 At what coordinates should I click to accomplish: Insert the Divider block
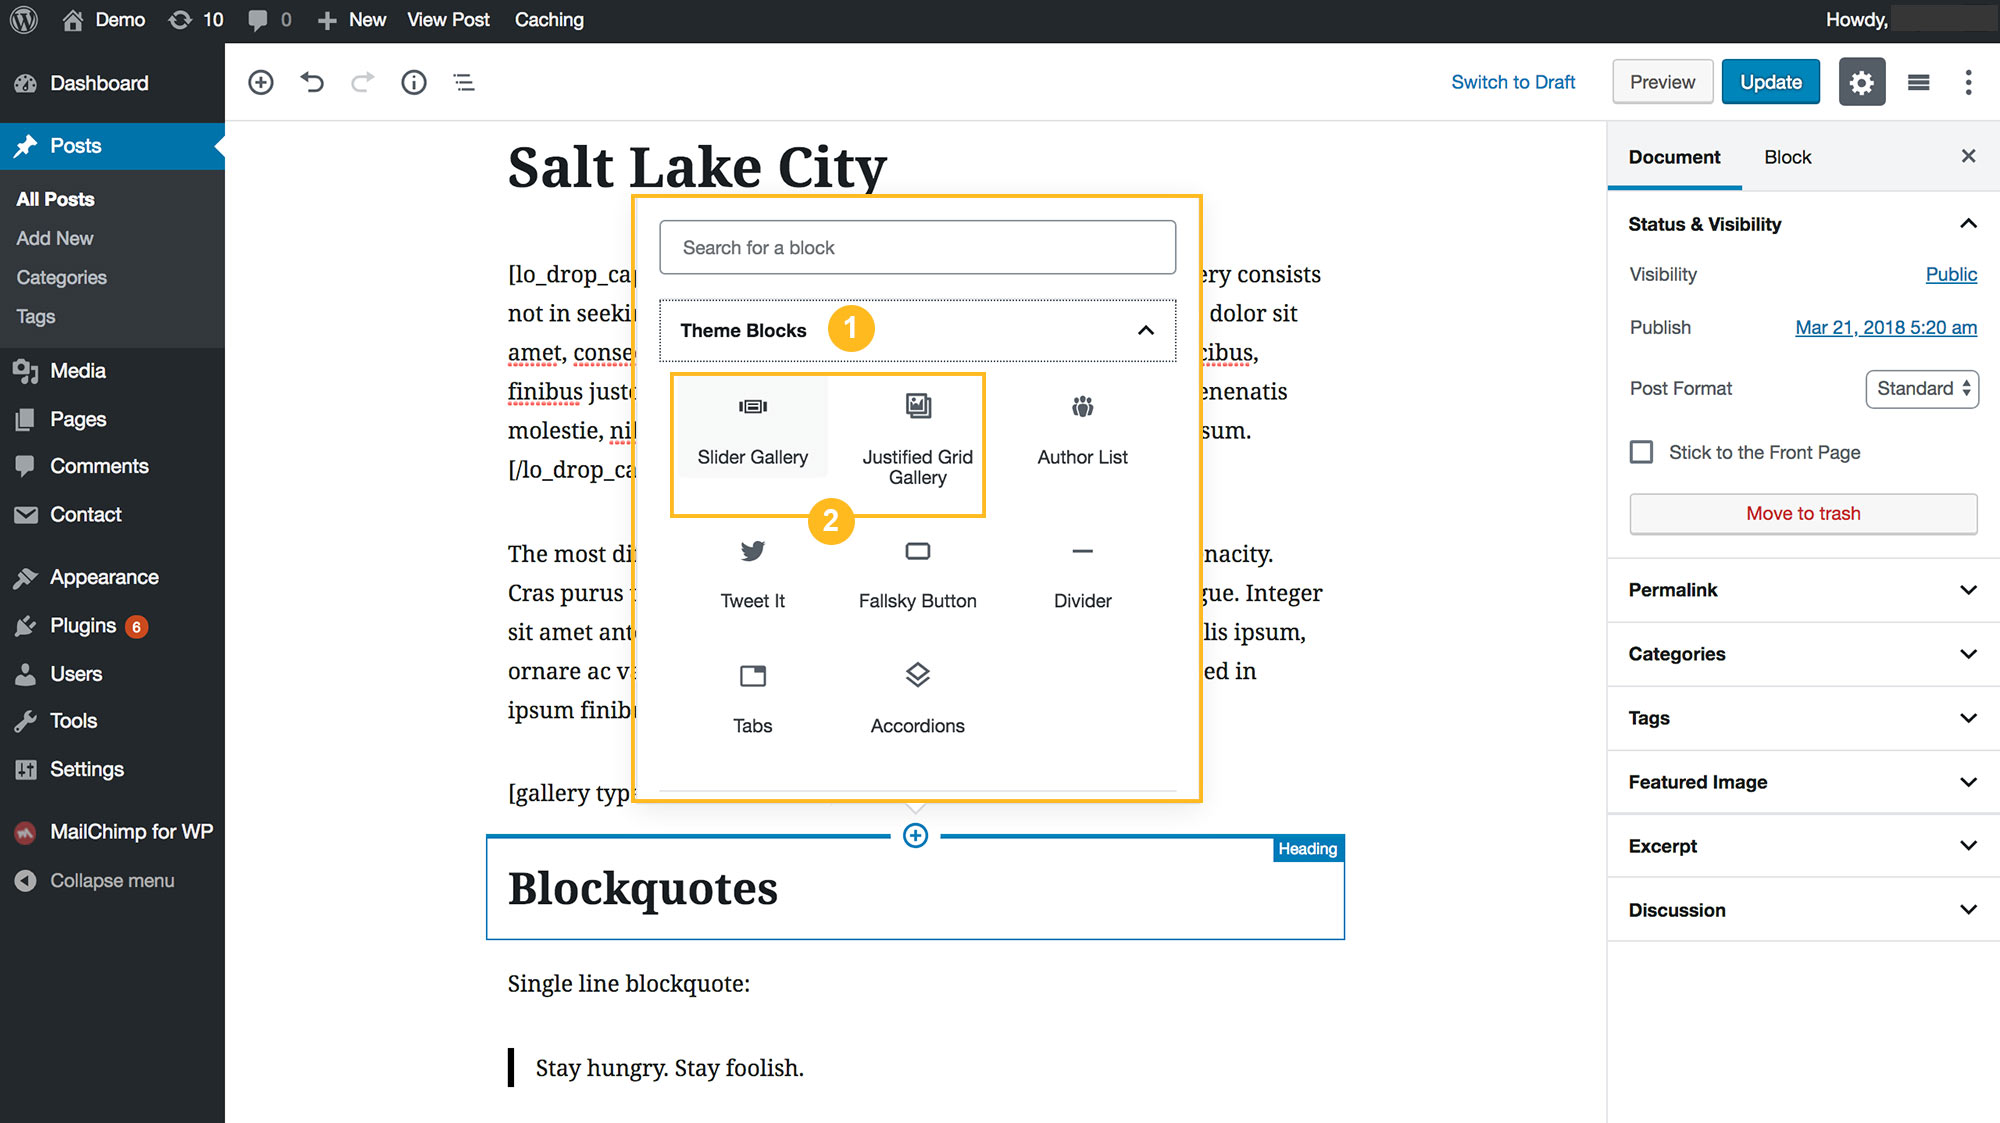tap(1083, 573)
